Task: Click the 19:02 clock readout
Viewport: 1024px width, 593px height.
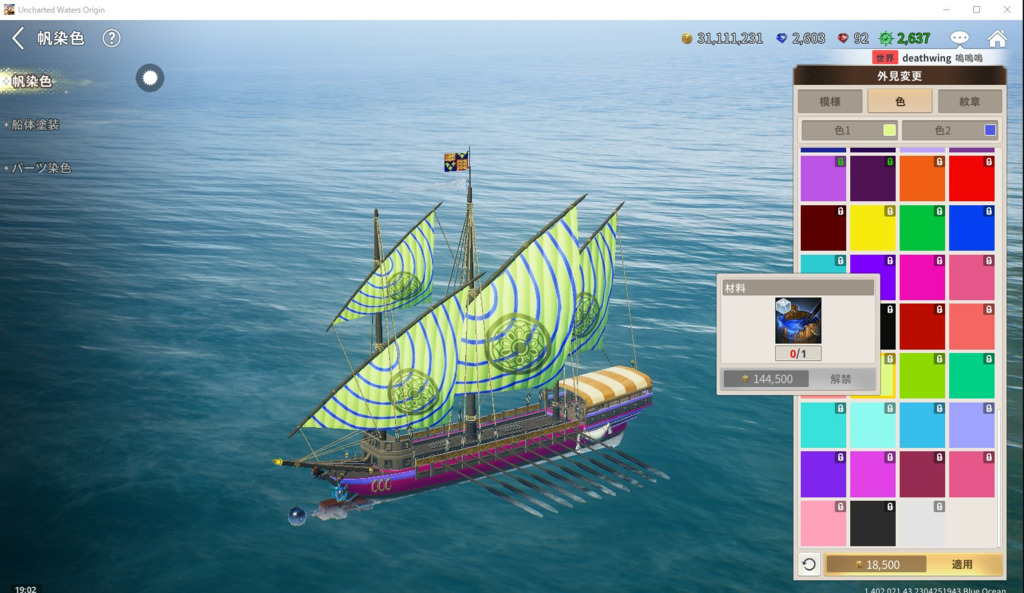Action: pos(25,588)
